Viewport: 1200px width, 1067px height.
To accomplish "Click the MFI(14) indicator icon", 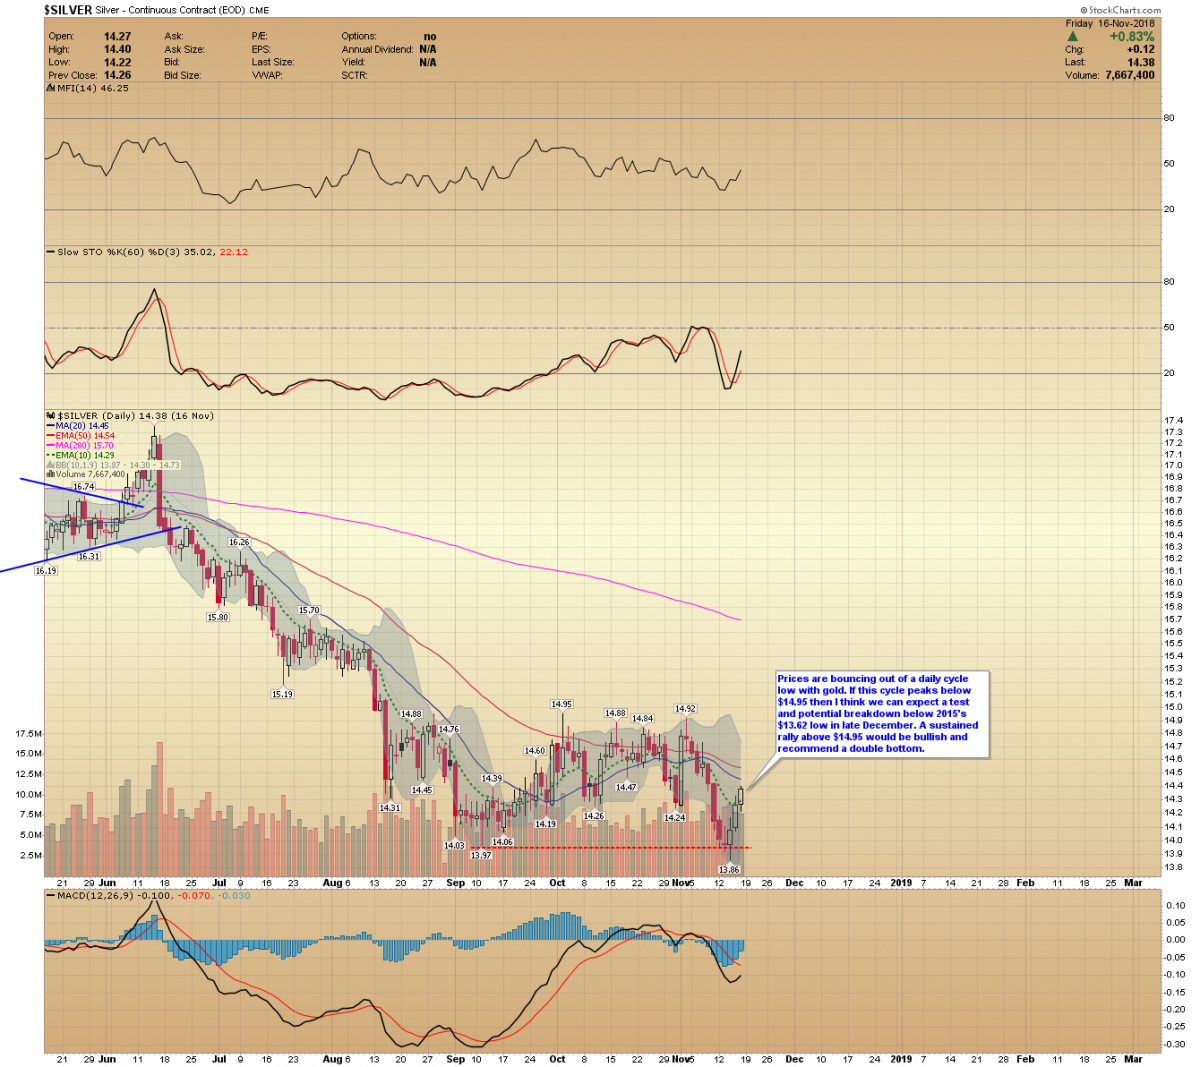I will [x=50, y=88].
